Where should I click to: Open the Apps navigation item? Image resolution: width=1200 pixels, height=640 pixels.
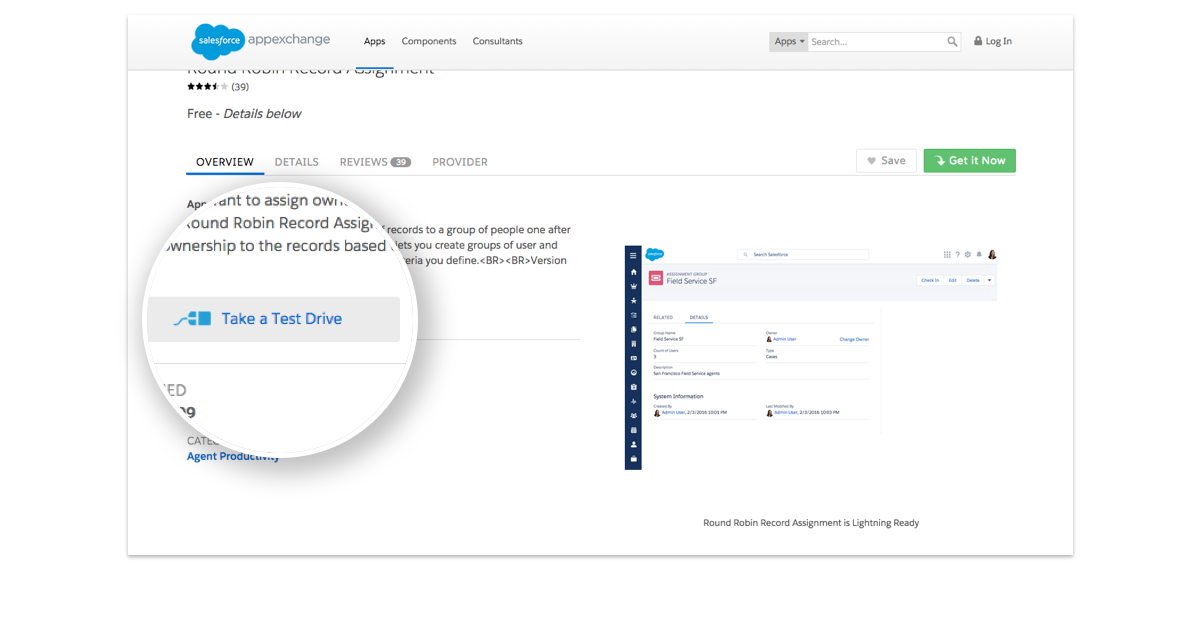point(374,42)
